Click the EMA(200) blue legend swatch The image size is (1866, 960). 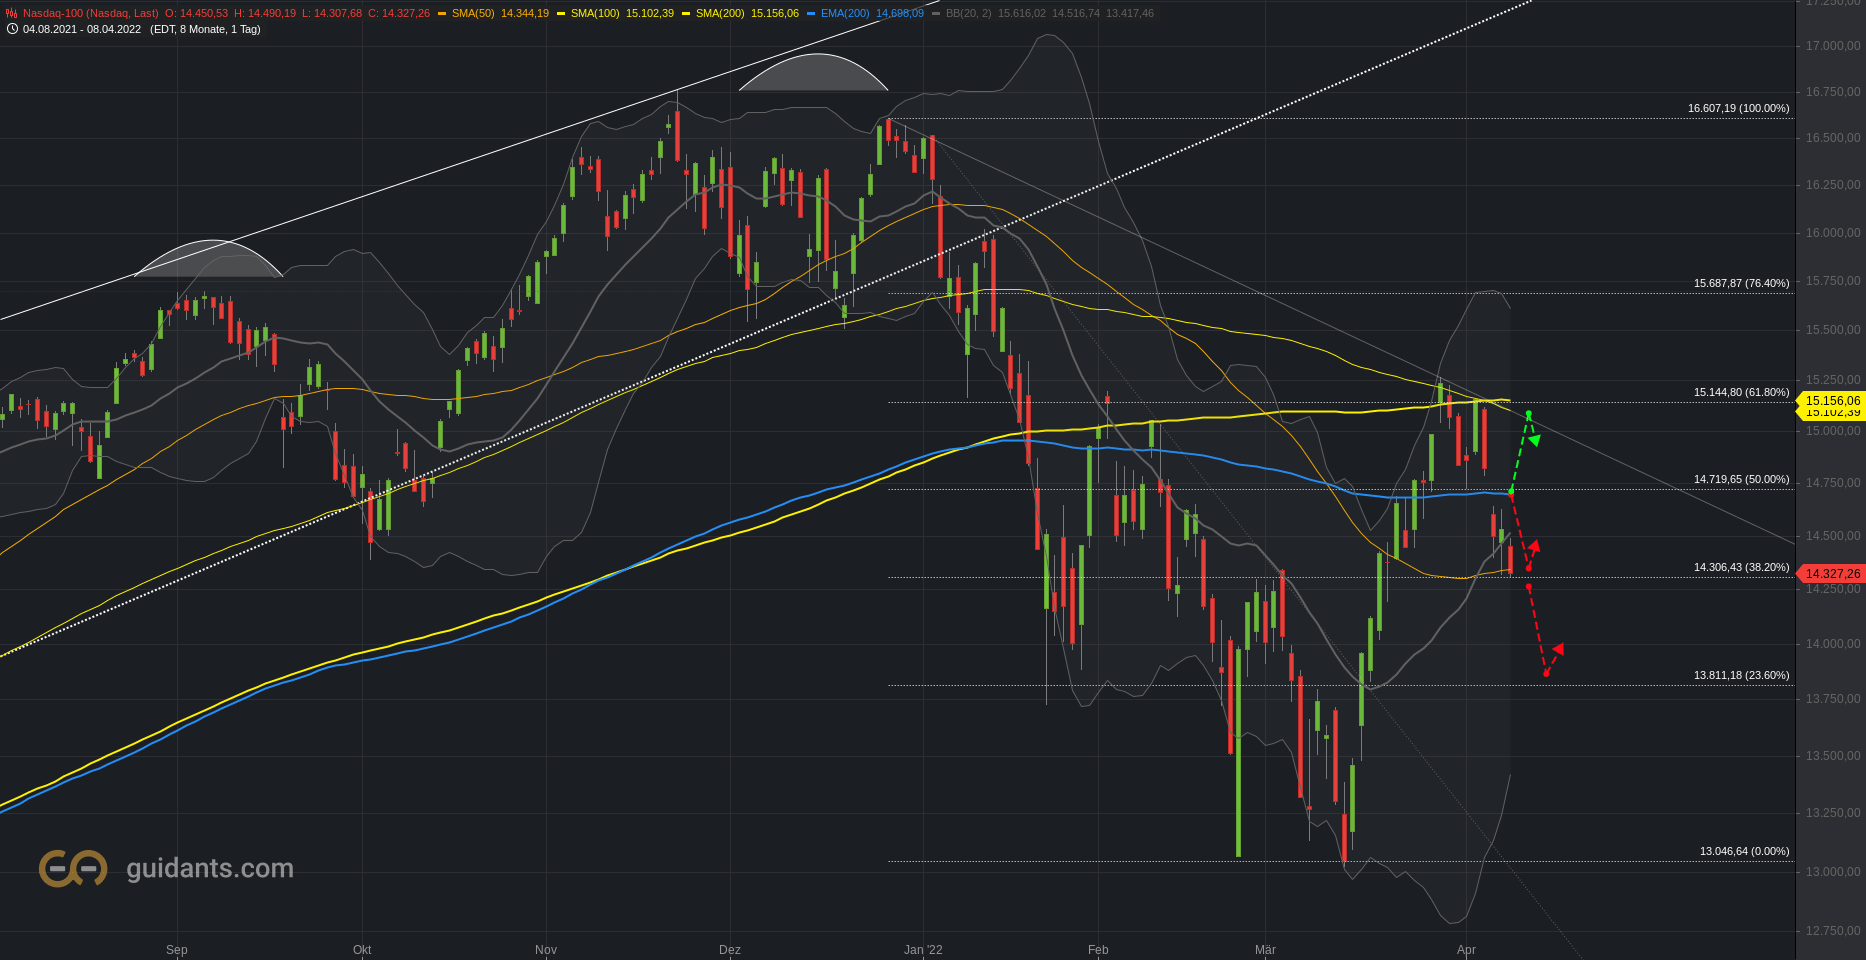click(x=811, y=14)
